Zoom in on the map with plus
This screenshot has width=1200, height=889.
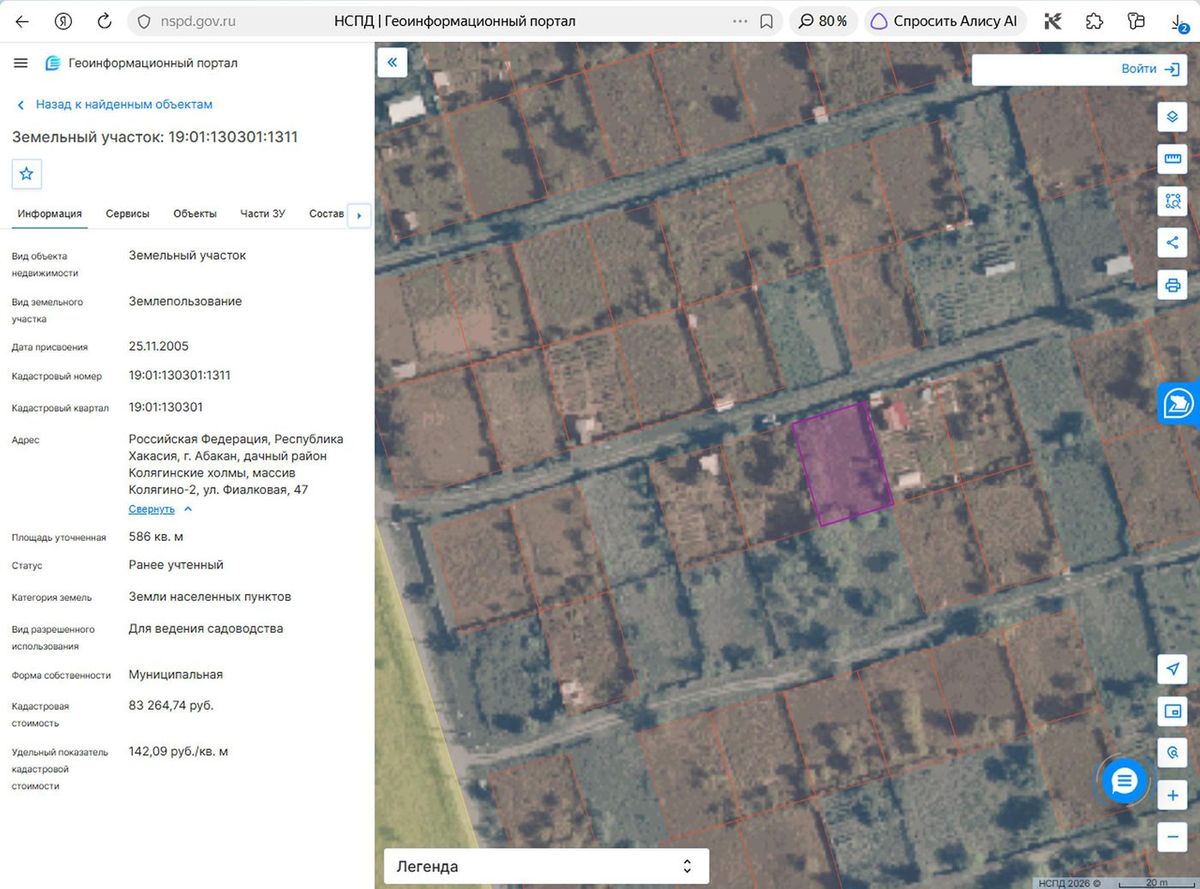(x=1172, y=796)
